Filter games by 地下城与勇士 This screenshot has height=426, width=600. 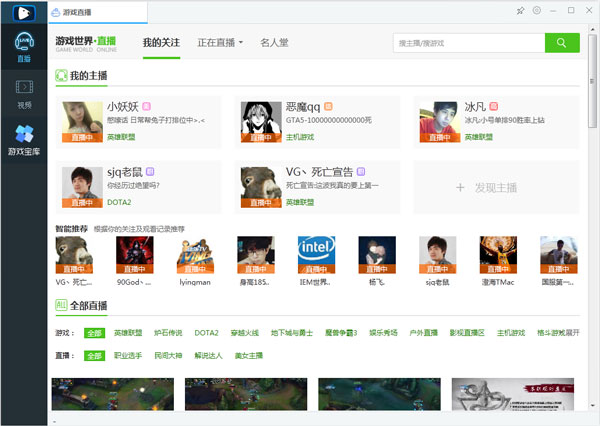[292, 333]
